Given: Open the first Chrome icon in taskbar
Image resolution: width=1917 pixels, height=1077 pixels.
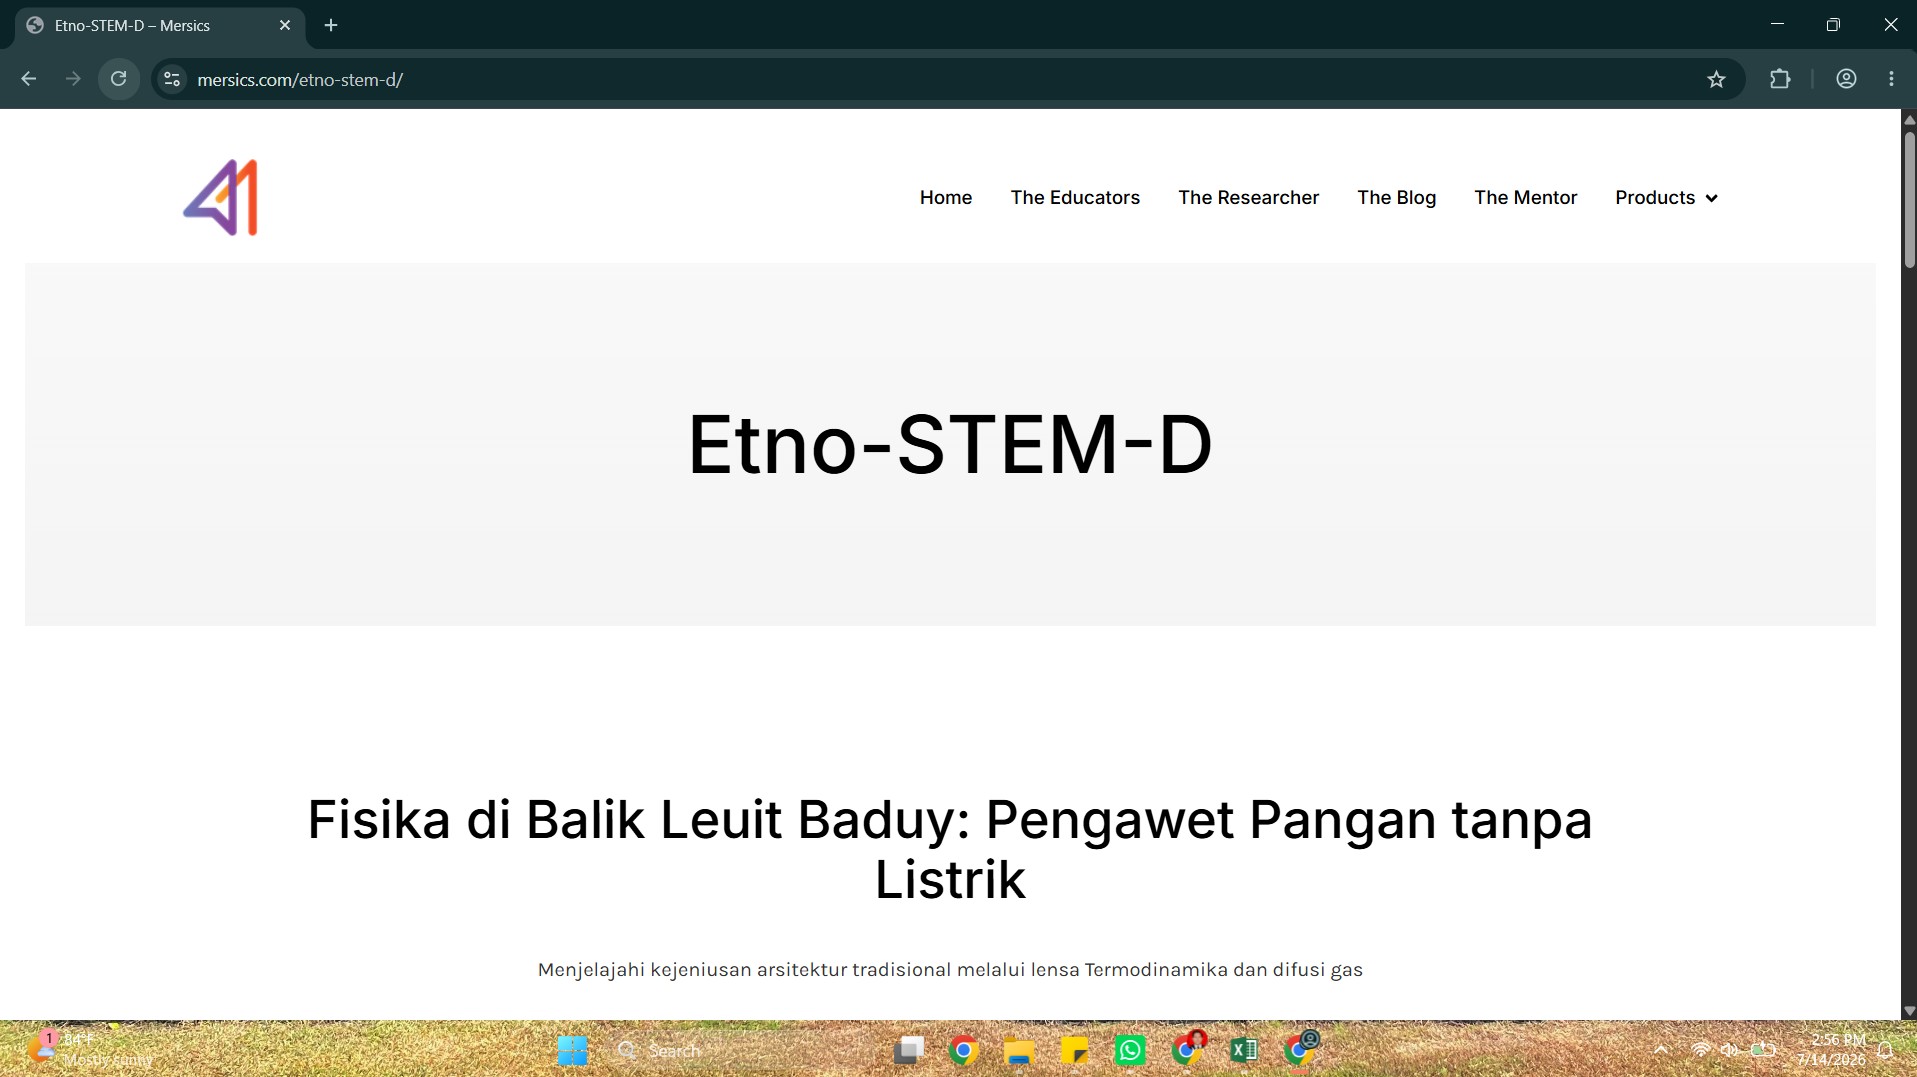Looking at the screenshot, I should click(x=963, y=1050).
